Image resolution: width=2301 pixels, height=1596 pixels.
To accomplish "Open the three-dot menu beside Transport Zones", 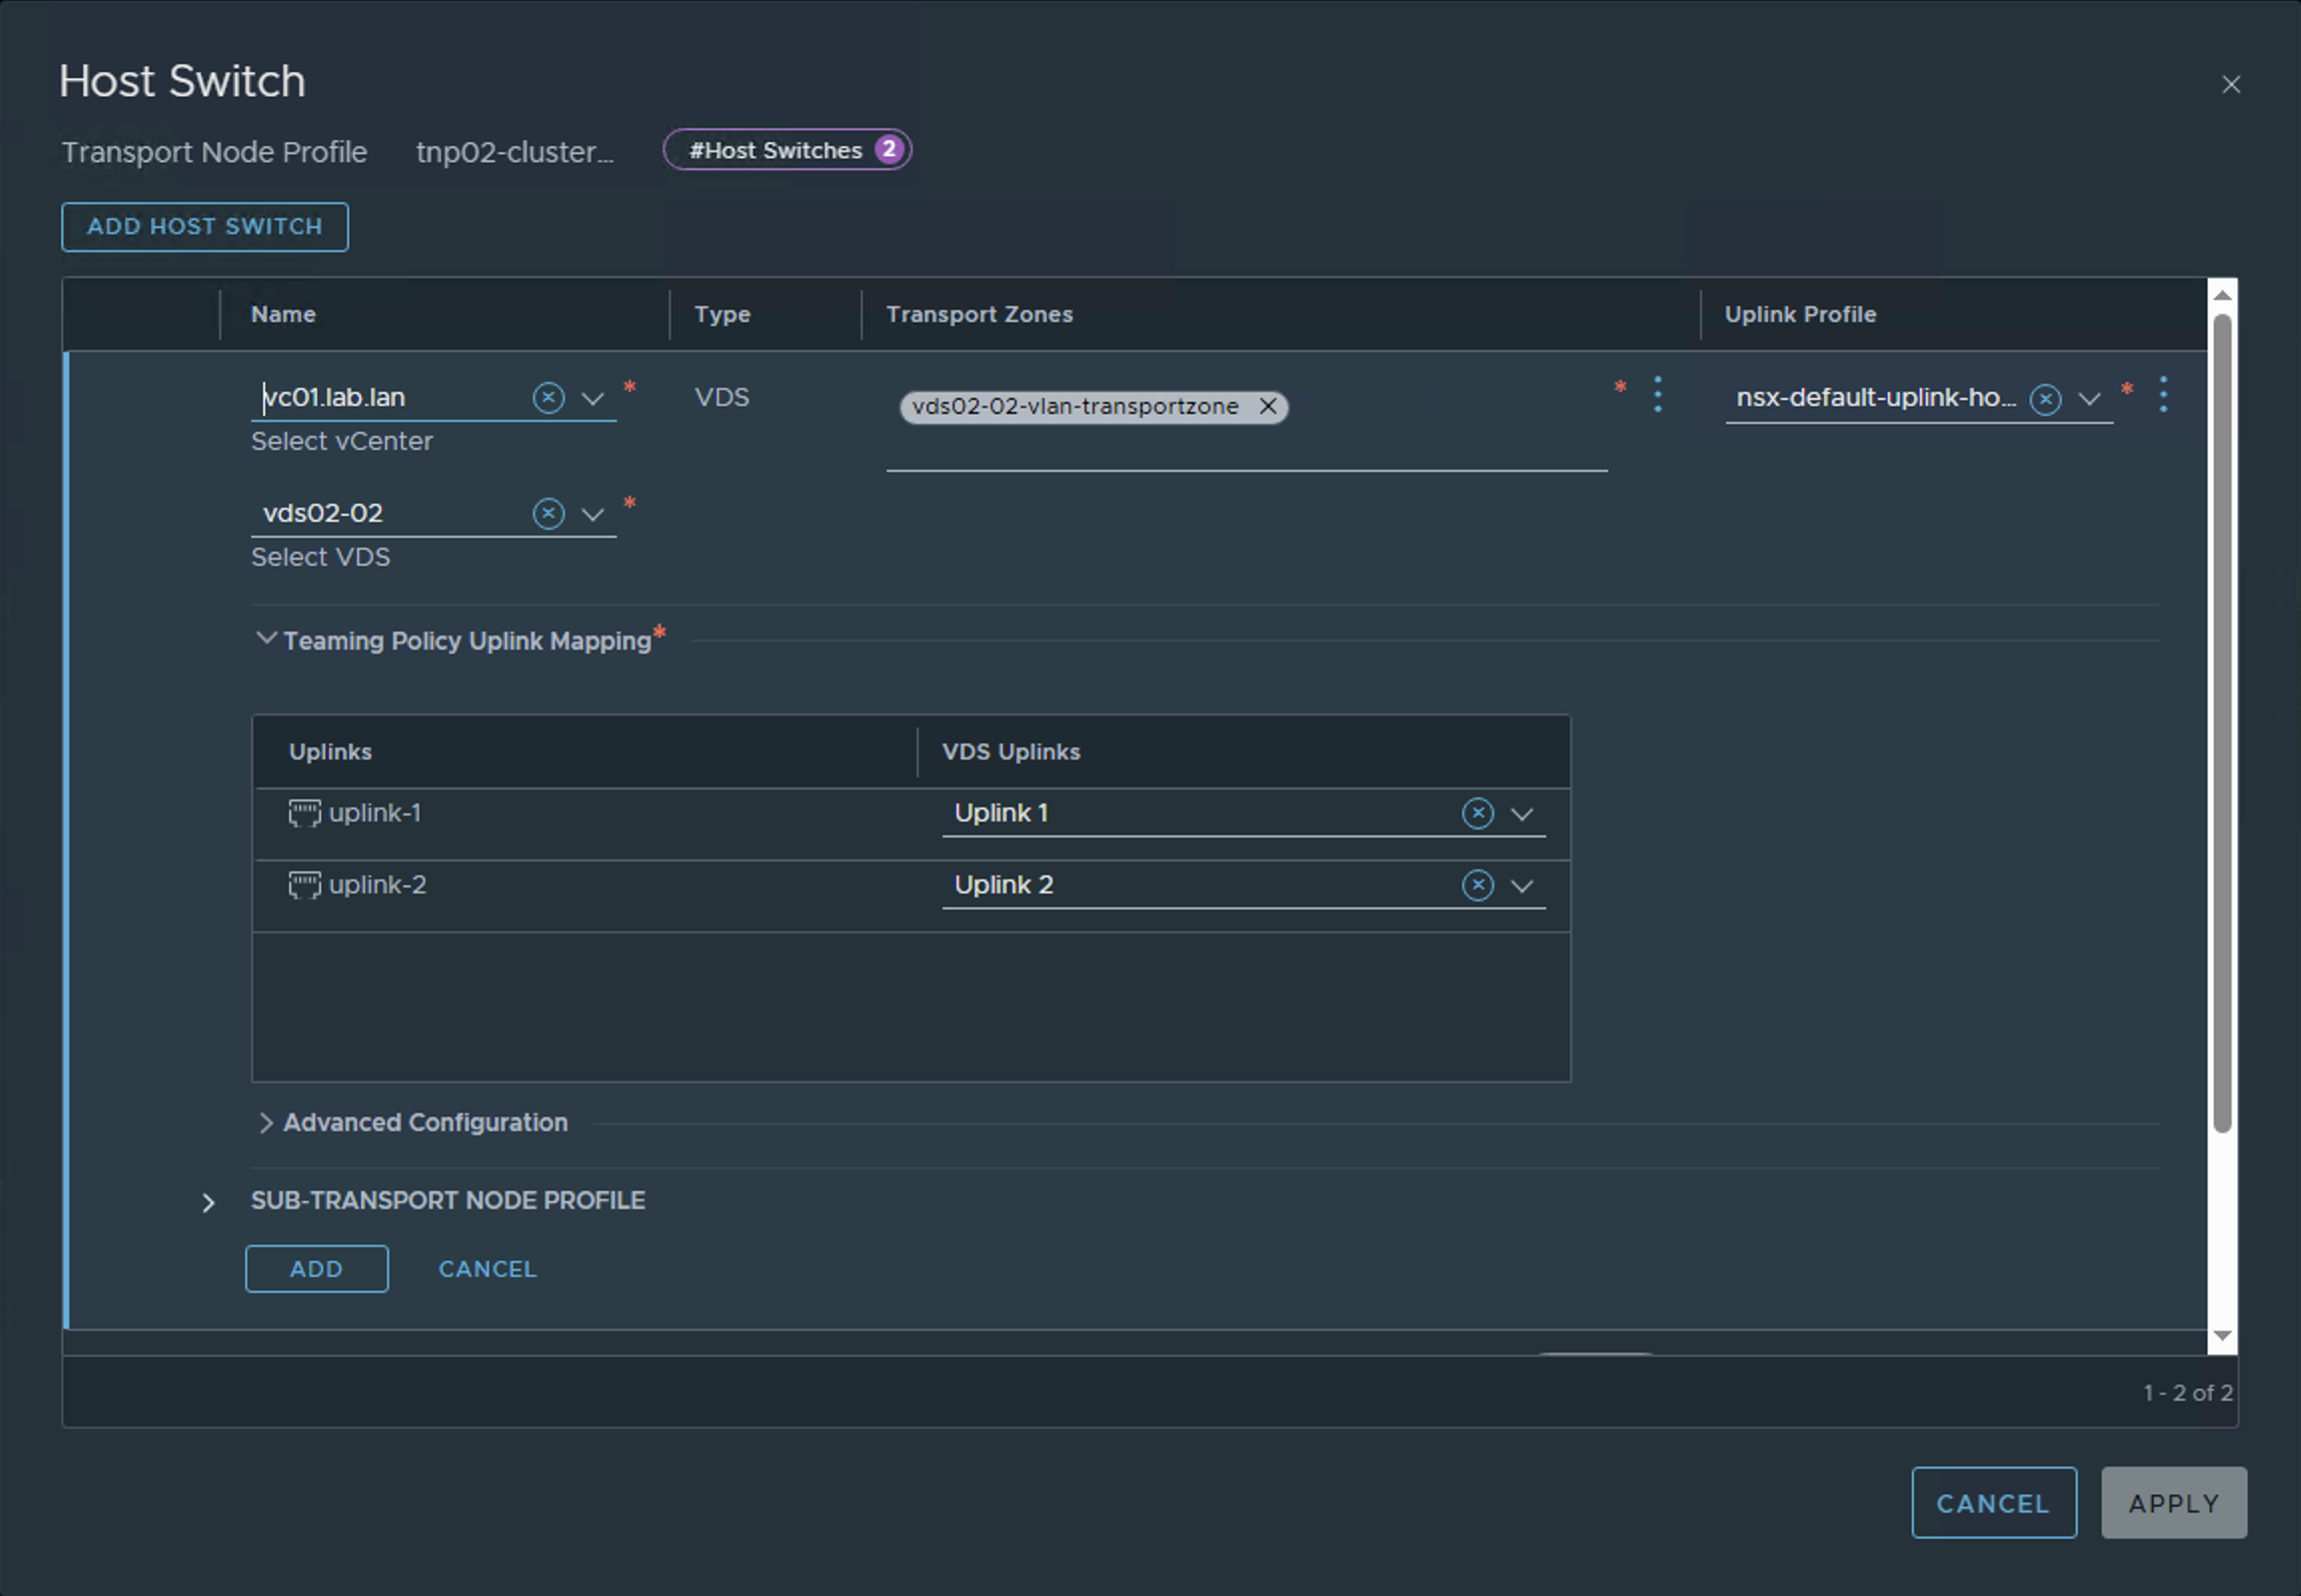I will [x=1657, y=395].
